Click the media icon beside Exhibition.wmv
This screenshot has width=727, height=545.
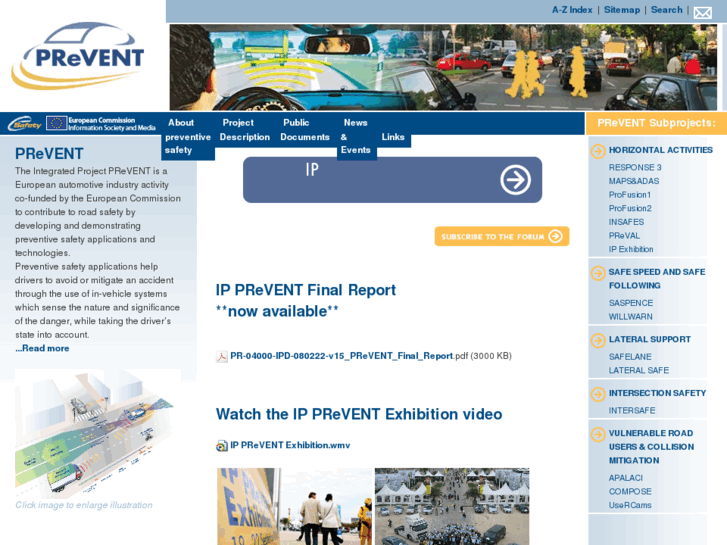[x=222, y=445]
